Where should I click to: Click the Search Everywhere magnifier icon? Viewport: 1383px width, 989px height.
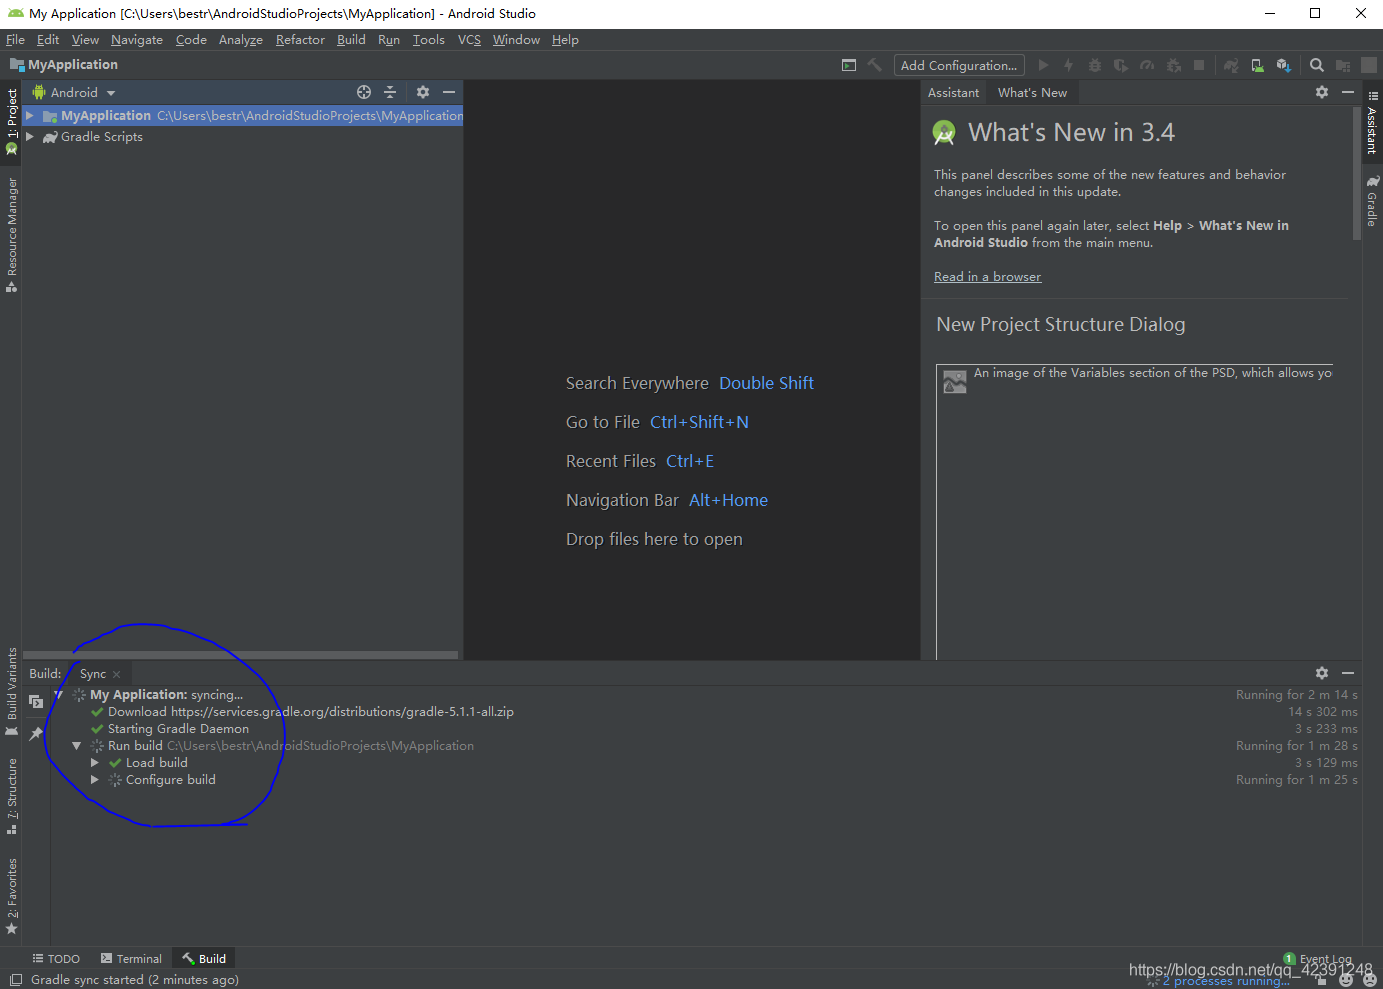1316,65
